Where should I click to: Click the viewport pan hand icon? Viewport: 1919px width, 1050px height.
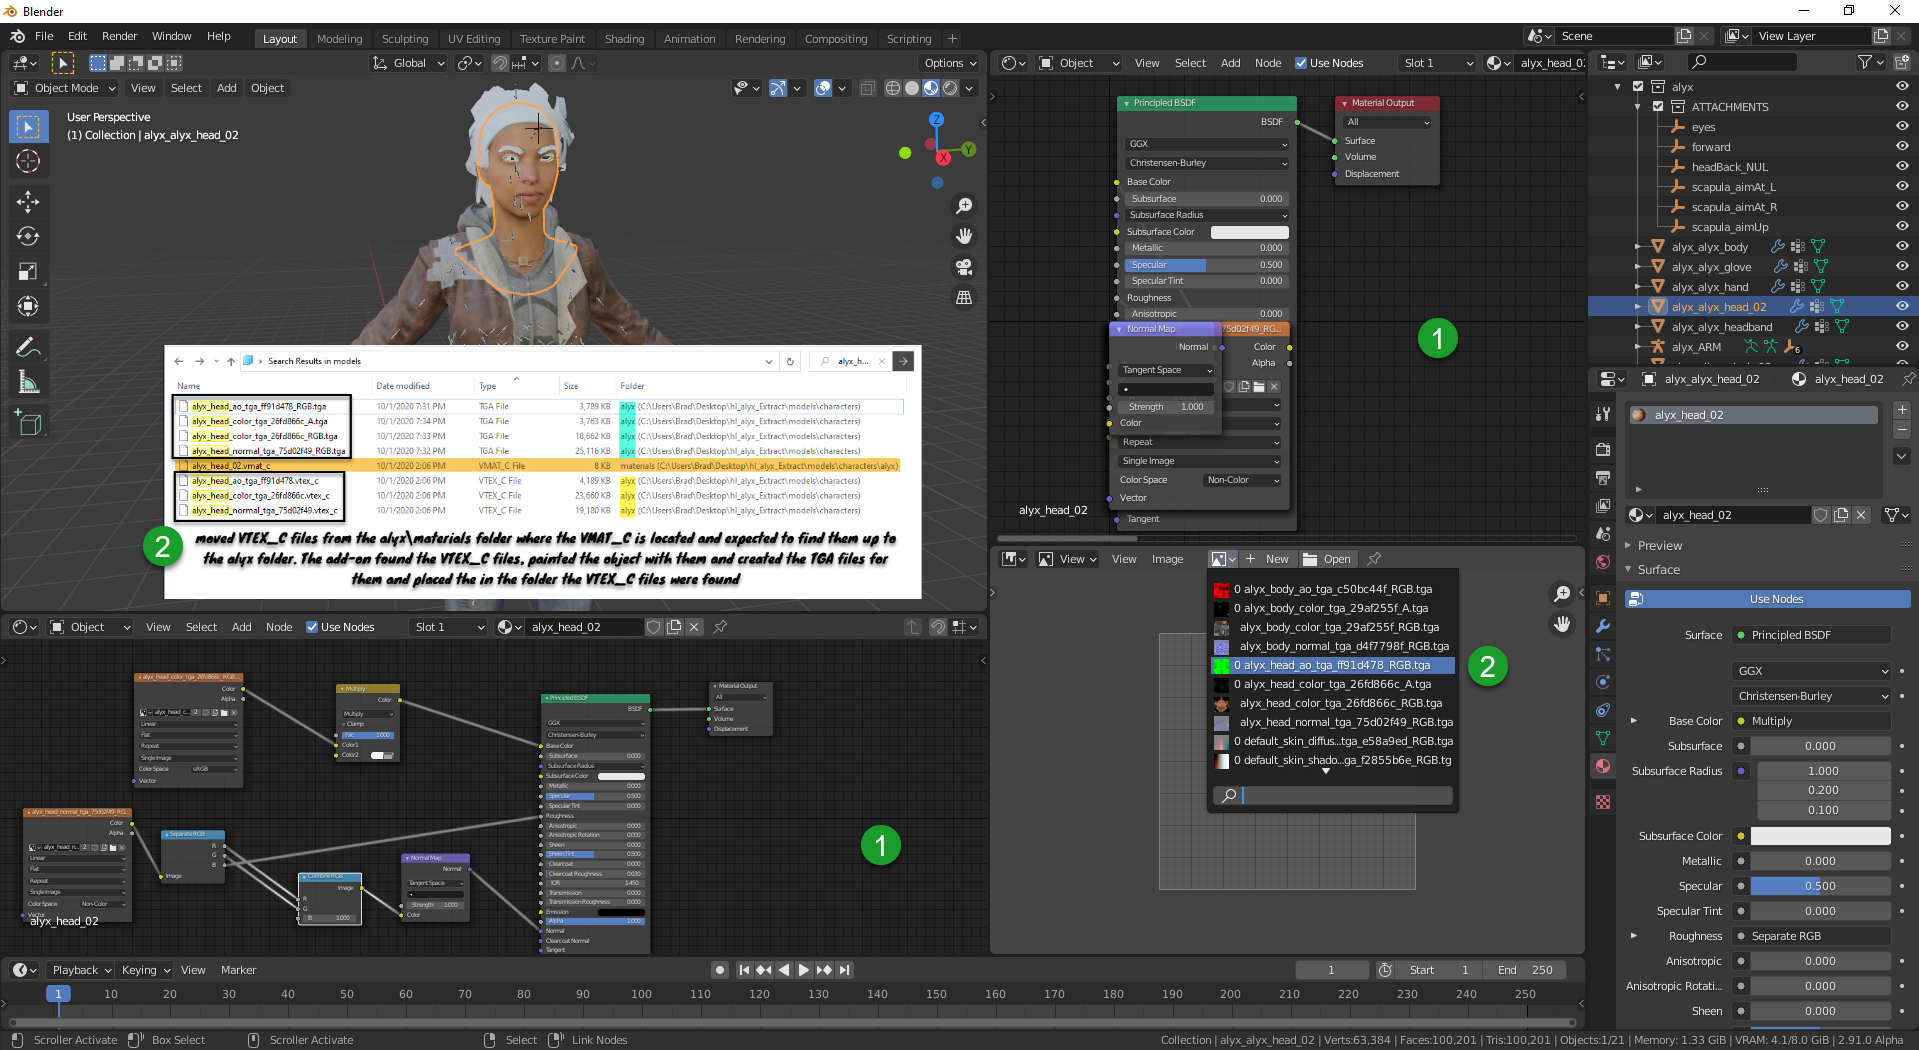point(964,236)
